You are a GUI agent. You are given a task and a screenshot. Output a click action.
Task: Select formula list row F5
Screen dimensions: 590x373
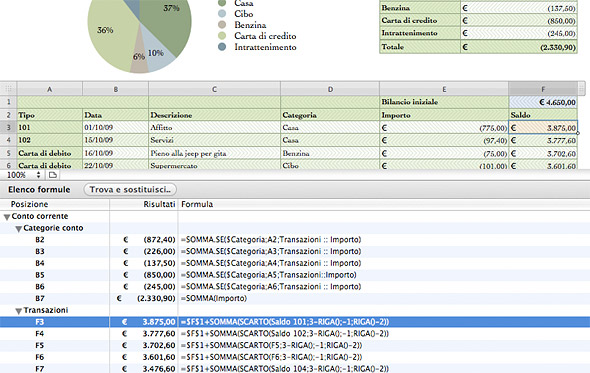(295, 345)
